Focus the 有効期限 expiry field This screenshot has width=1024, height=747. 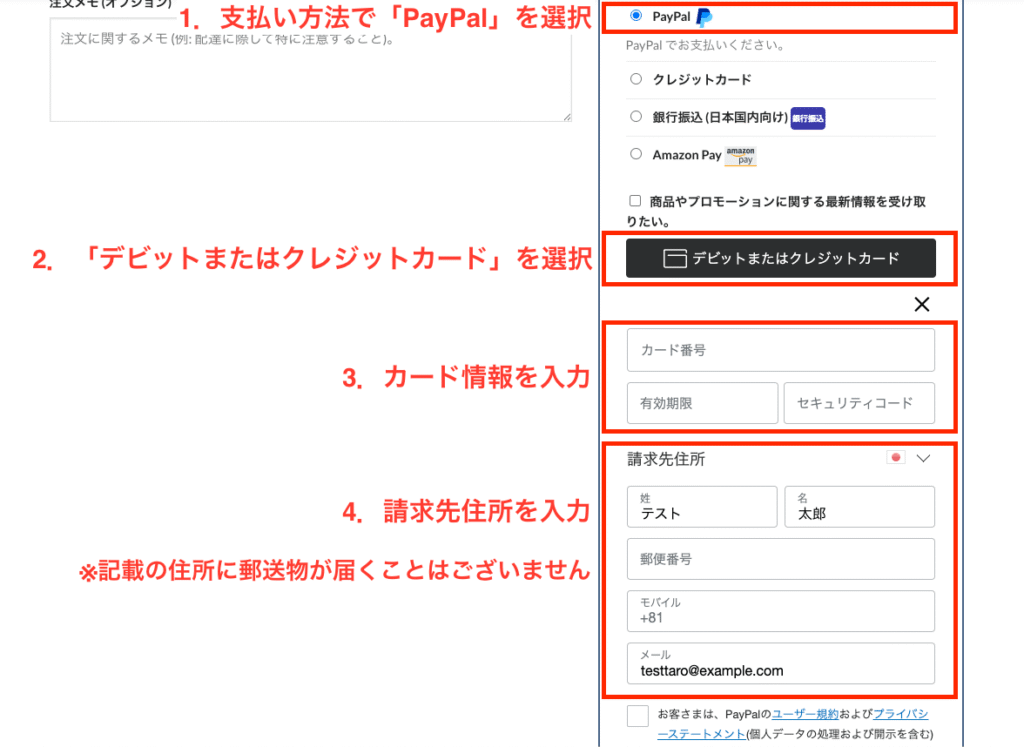pyautogui.click(x=702, y=403)
